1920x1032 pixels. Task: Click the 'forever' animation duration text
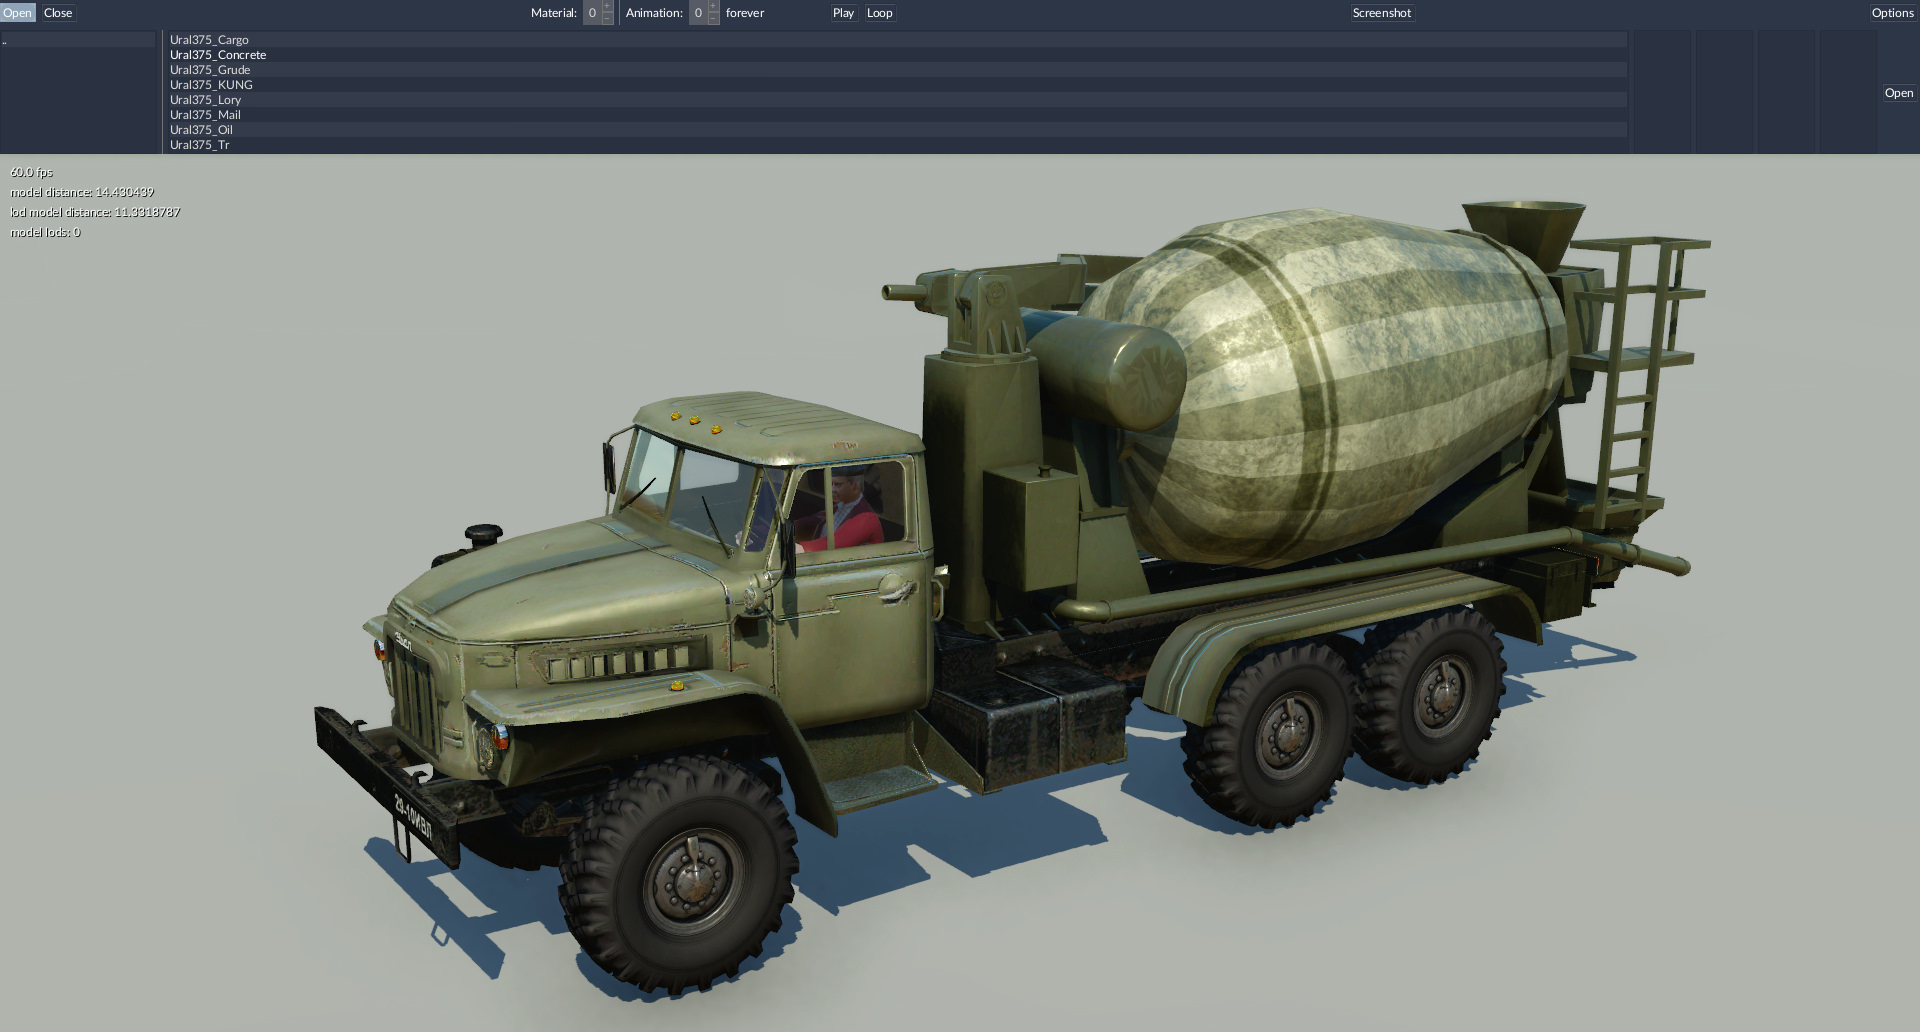pos(745,13)
